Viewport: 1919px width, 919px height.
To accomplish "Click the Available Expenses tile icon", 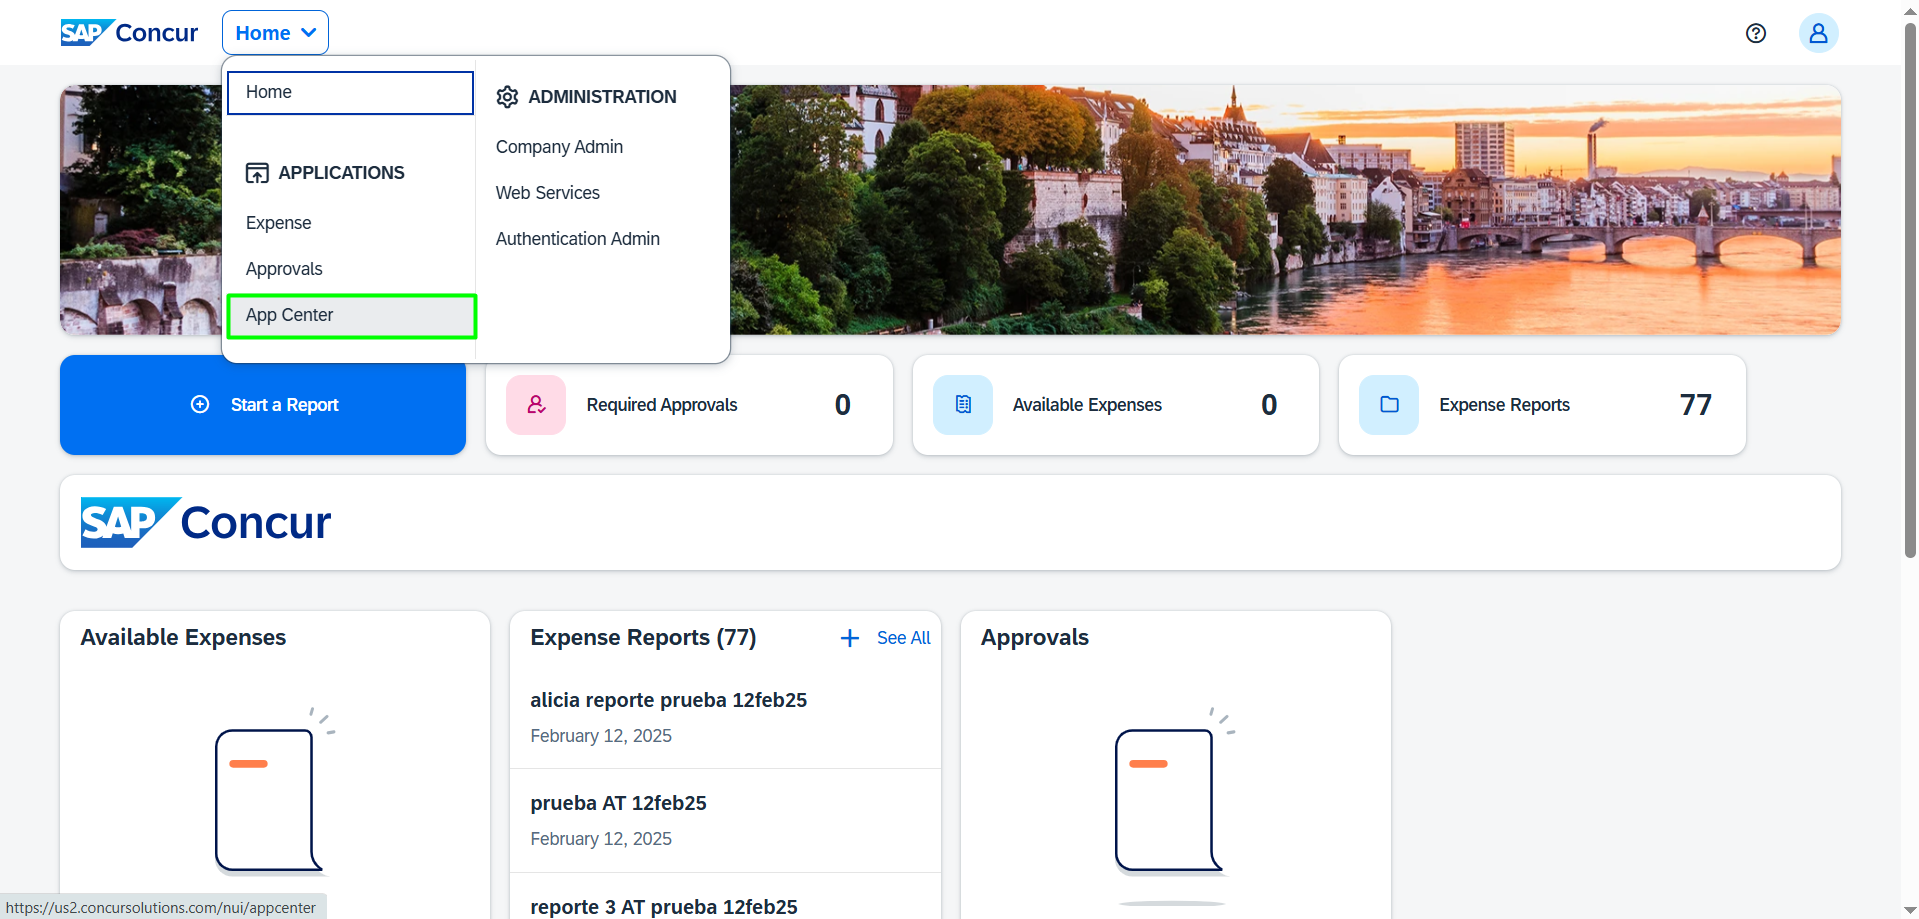I will 962,405.
